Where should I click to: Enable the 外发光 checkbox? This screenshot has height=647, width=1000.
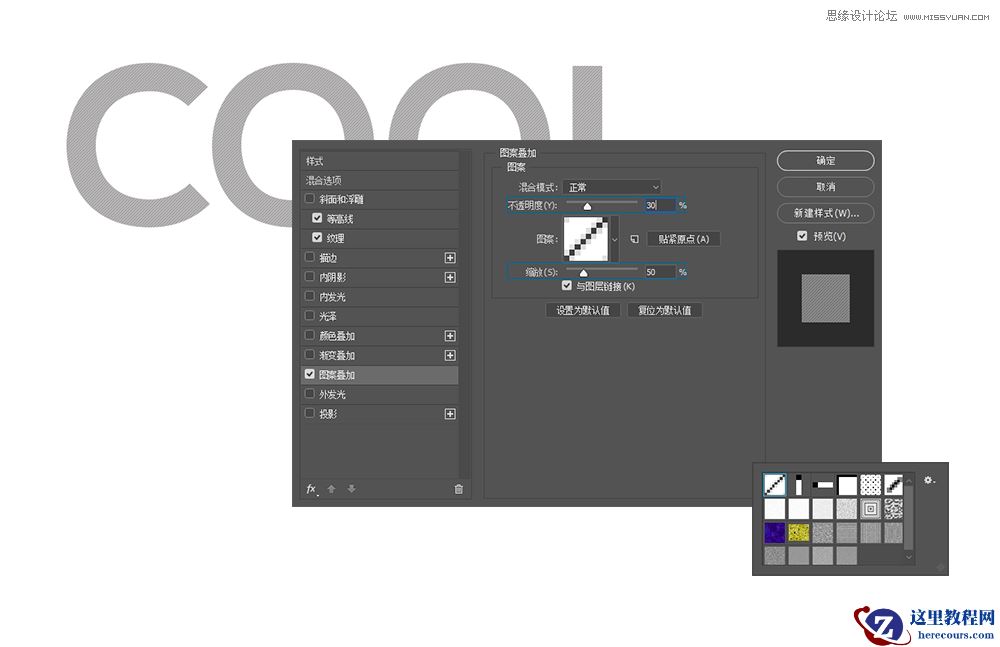click(309, 393)
